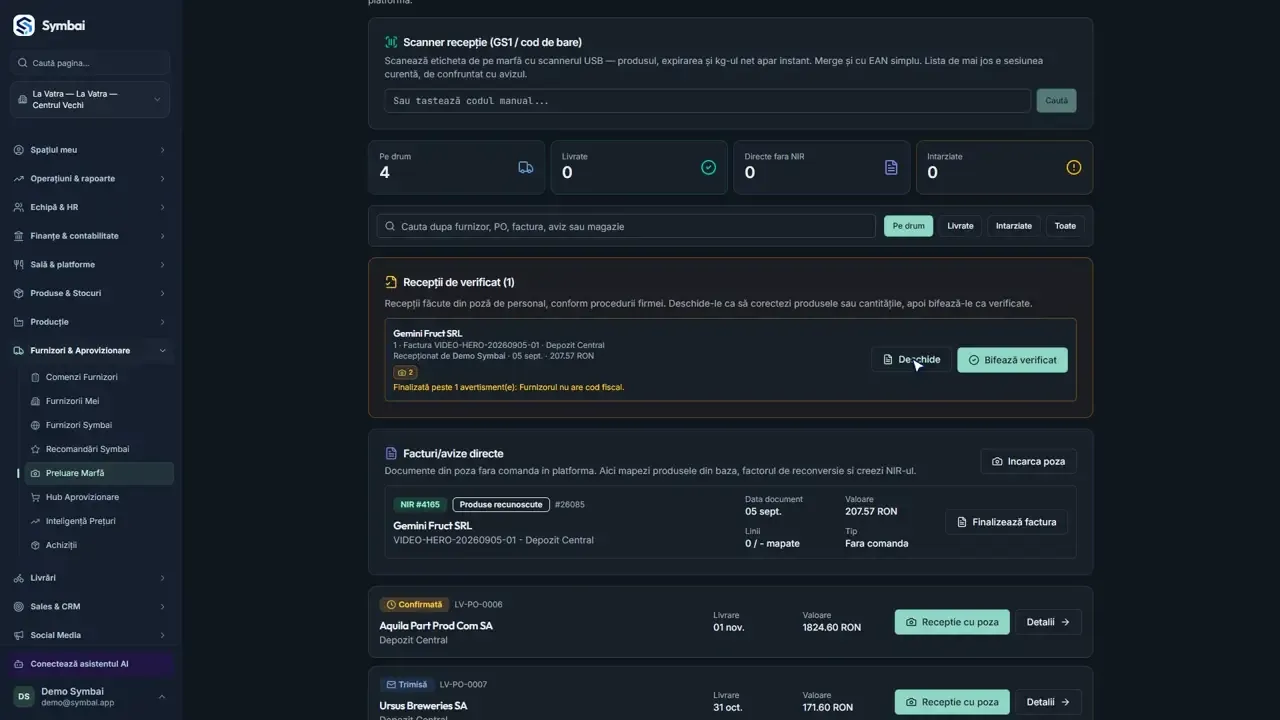Focus the supplier, PO, invoice search field
1280x720 pixels.
point(626,226)
